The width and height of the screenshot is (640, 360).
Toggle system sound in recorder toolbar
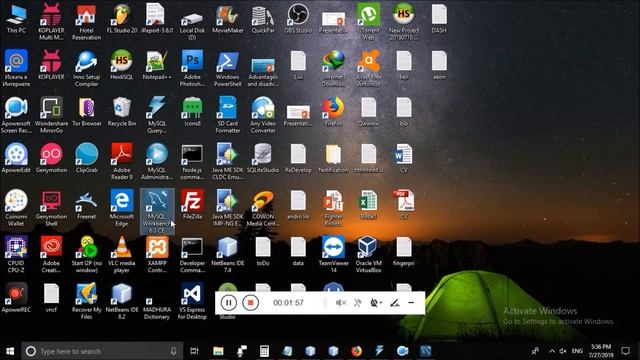pos(341,303)
